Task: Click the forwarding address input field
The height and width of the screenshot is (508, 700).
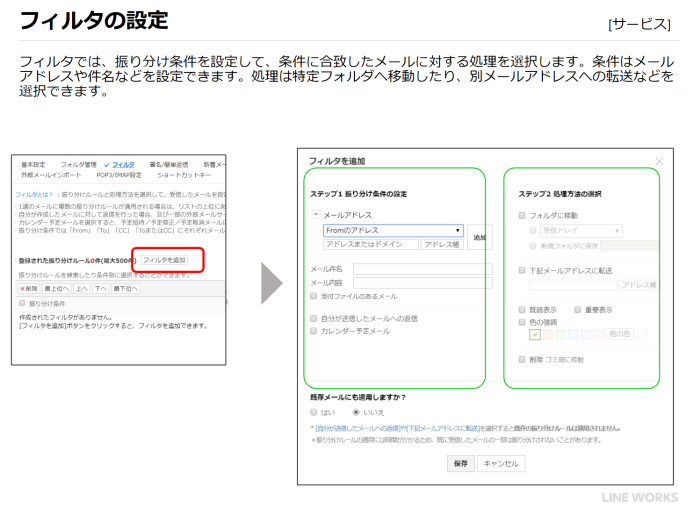Action: pos(573,285)
